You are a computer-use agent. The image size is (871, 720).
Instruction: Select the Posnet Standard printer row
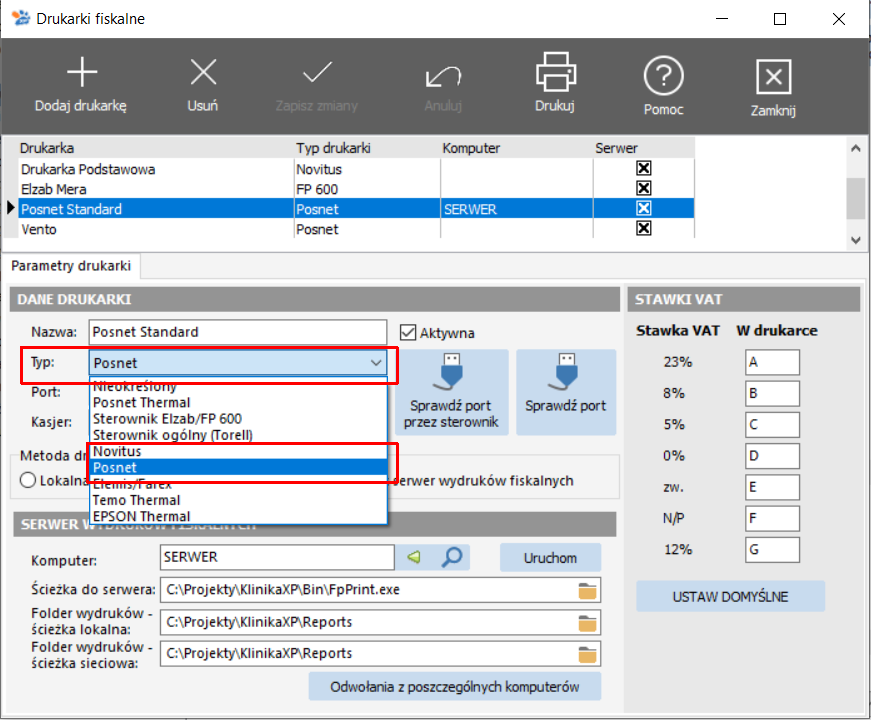[356, 208]
